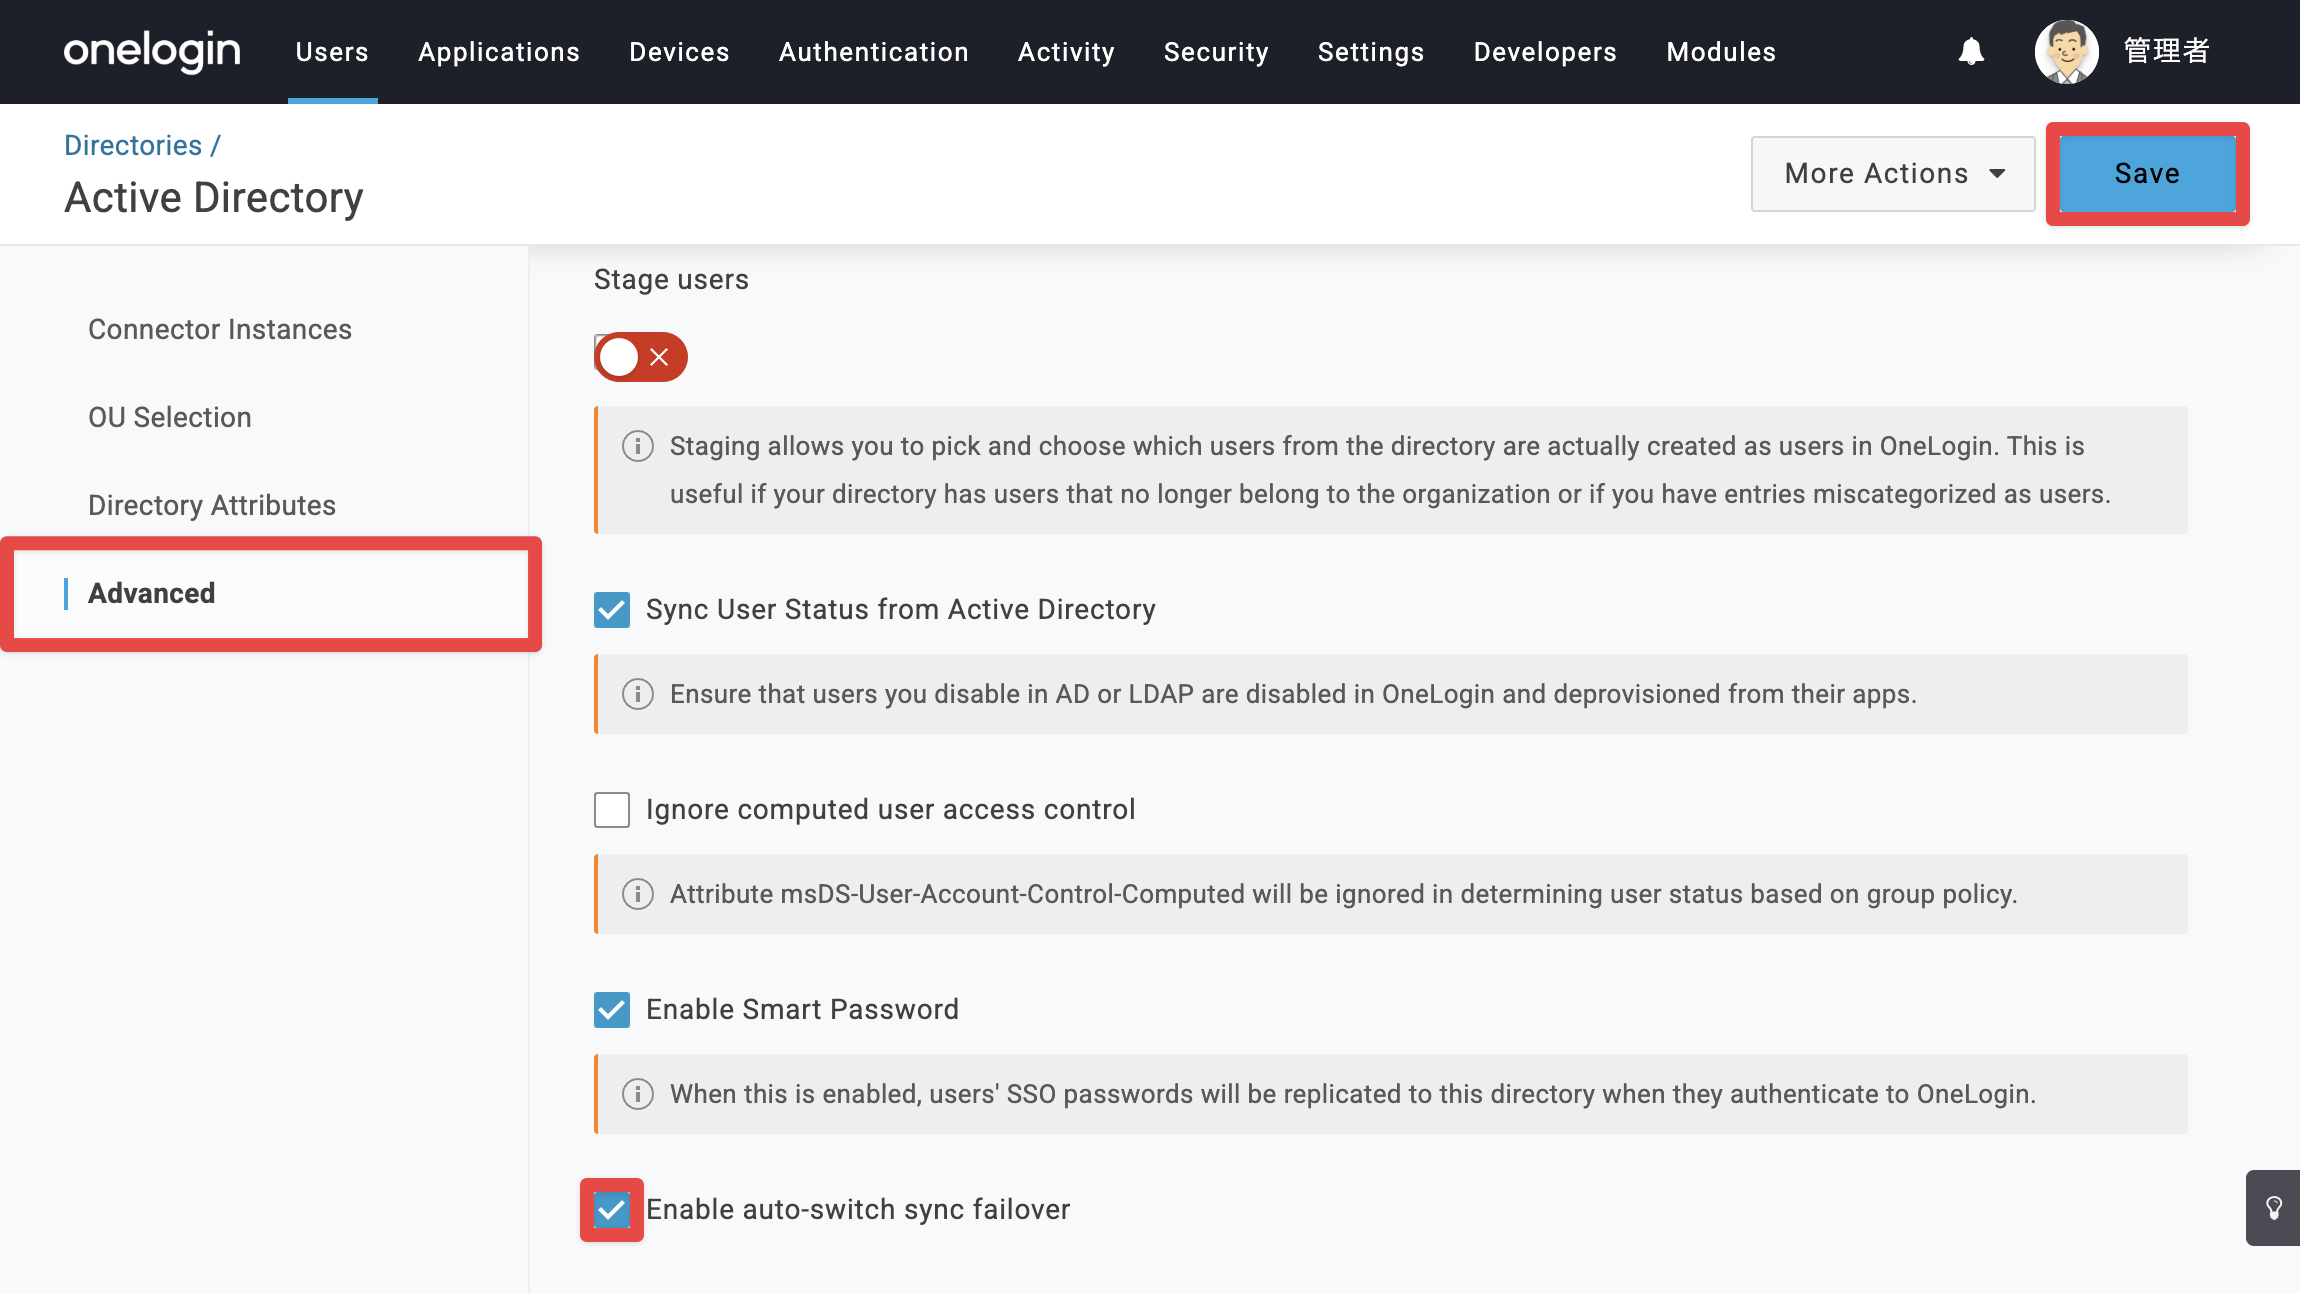Click the admin user avatar
This screenshot has height=1294, width=2300.
2066,52
